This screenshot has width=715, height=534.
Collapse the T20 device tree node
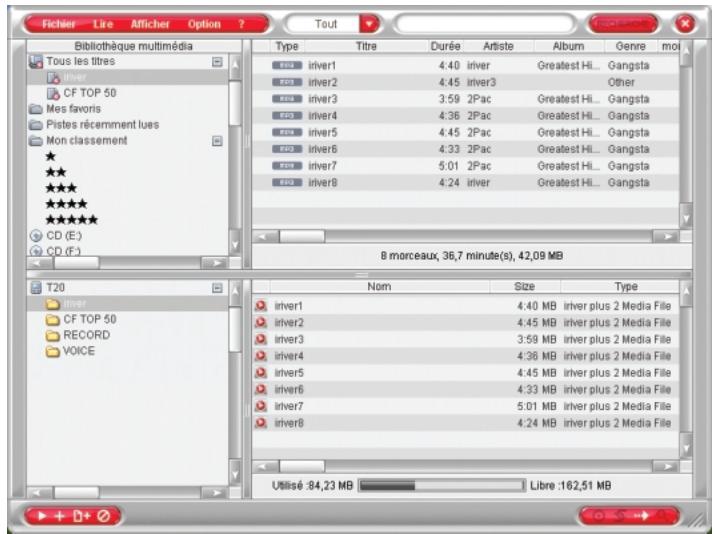217,288
